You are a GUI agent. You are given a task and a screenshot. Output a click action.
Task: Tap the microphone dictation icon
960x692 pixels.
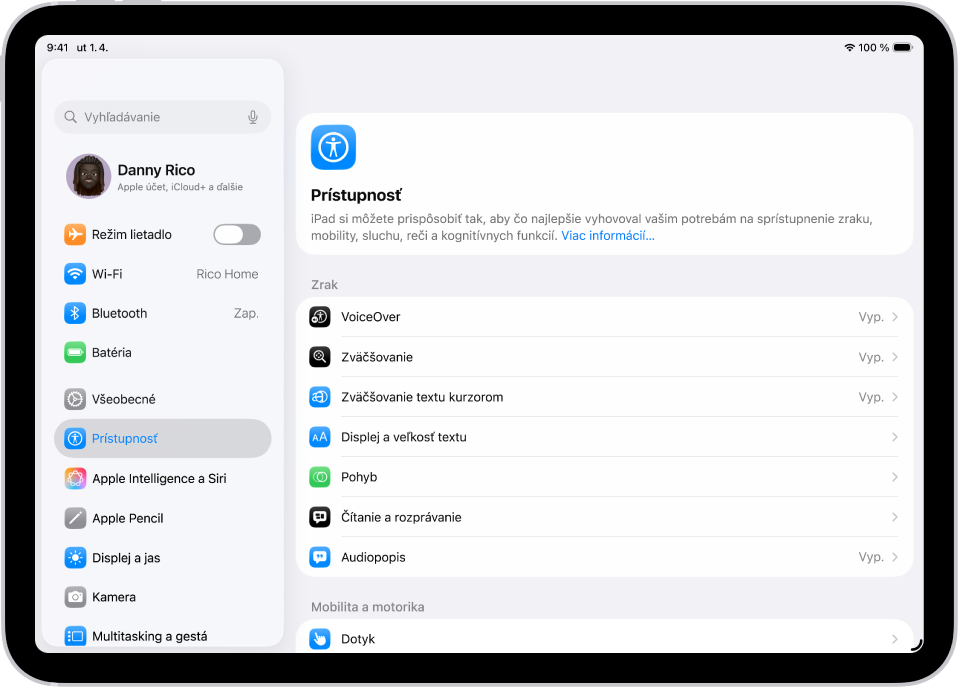[253, 117]
